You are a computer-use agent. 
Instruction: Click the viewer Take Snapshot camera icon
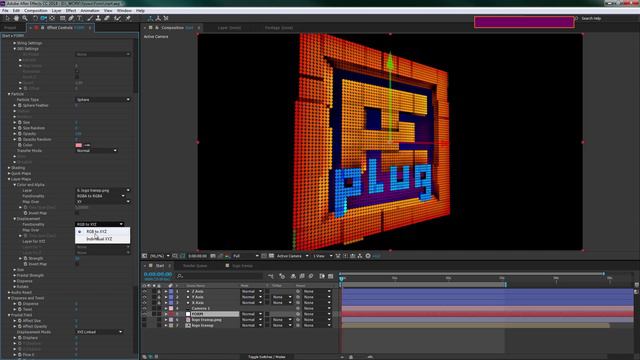tap(213, 256)
